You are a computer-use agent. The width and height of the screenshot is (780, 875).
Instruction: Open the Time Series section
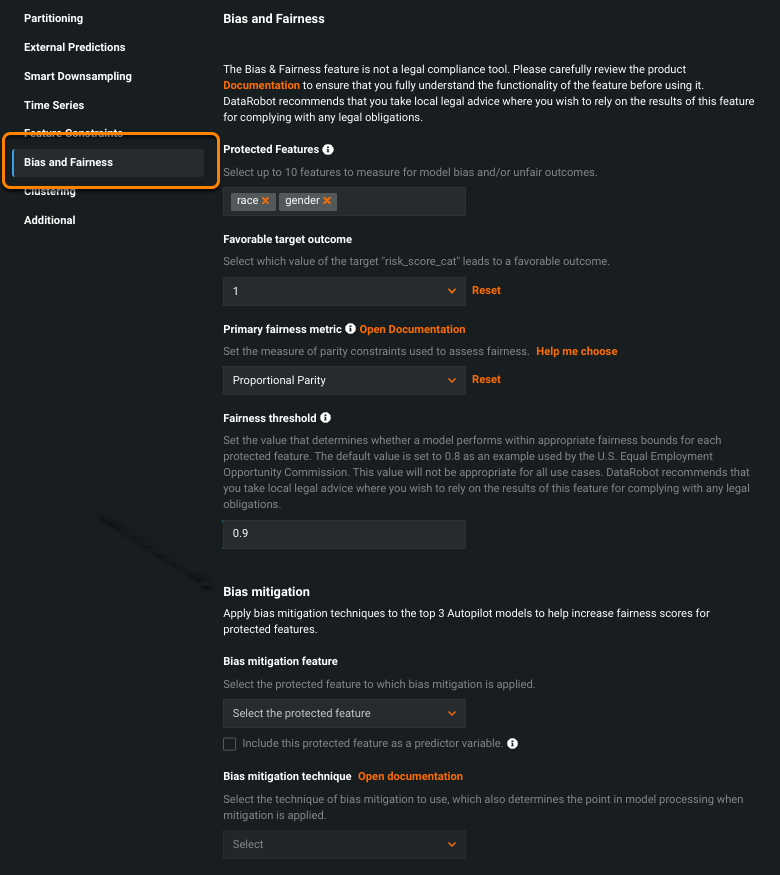pos(54,105)
